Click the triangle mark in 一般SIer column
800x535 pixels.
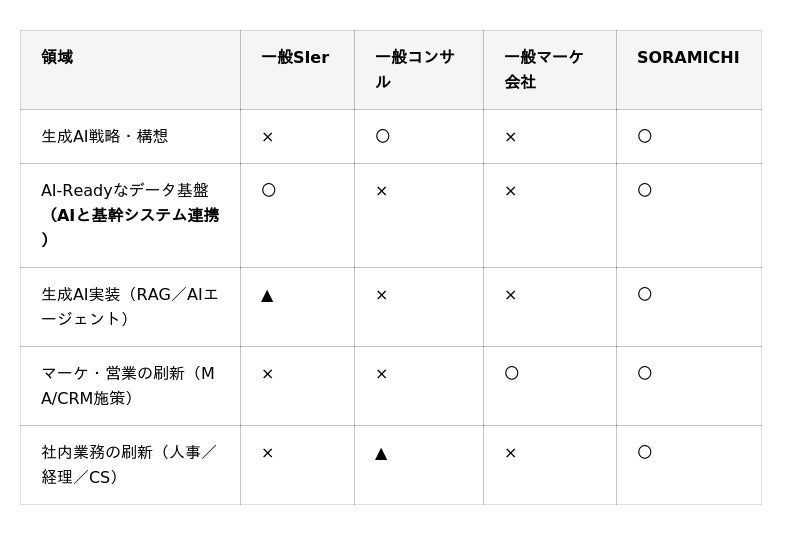pos(267,296)
